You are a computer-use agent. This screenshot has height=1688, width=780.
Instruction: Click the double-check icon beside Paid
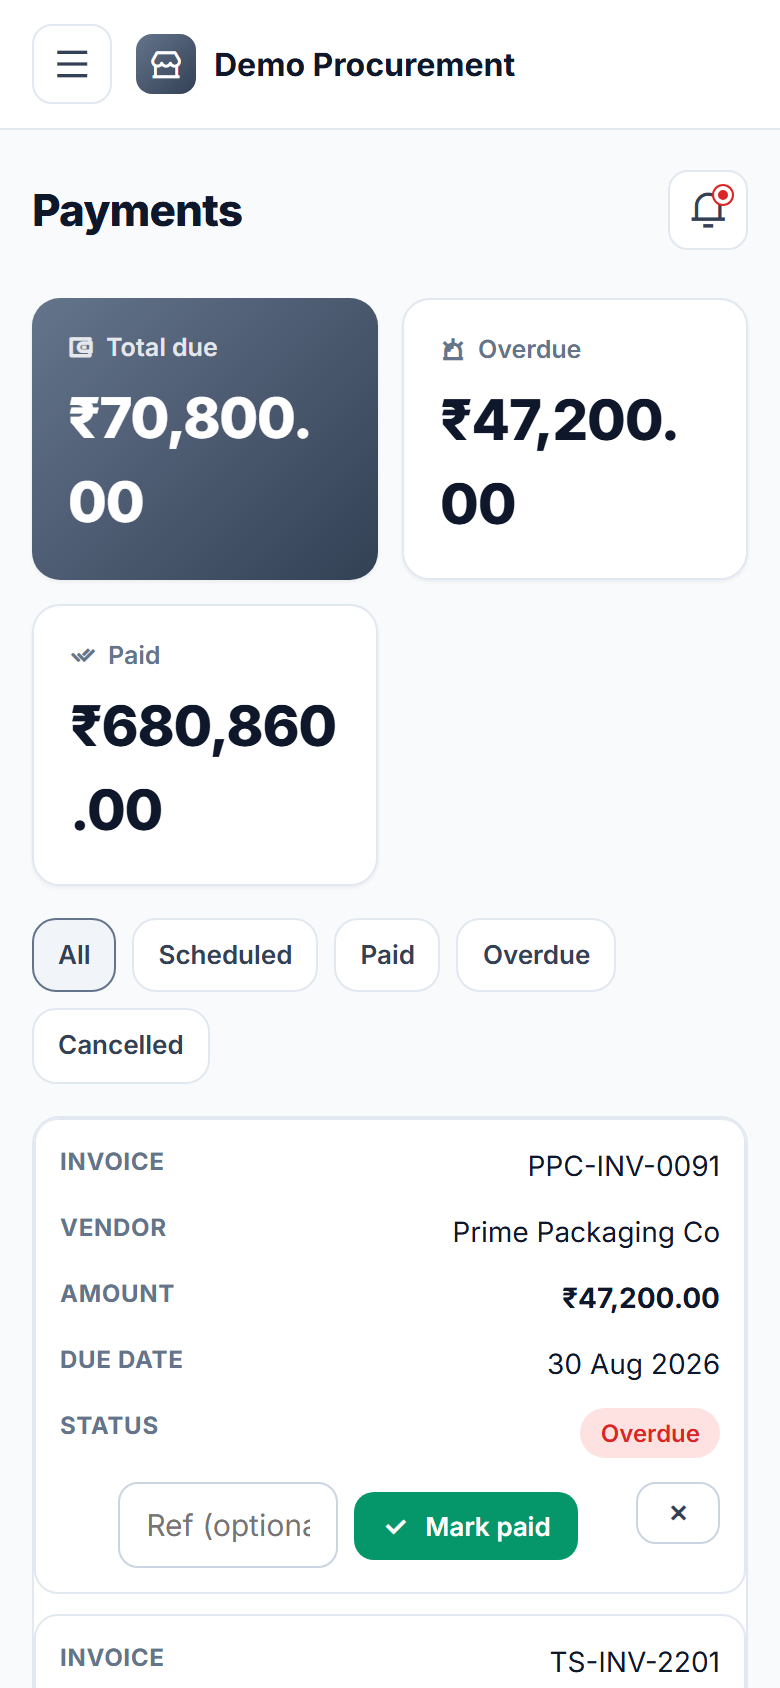coord(83,656)
